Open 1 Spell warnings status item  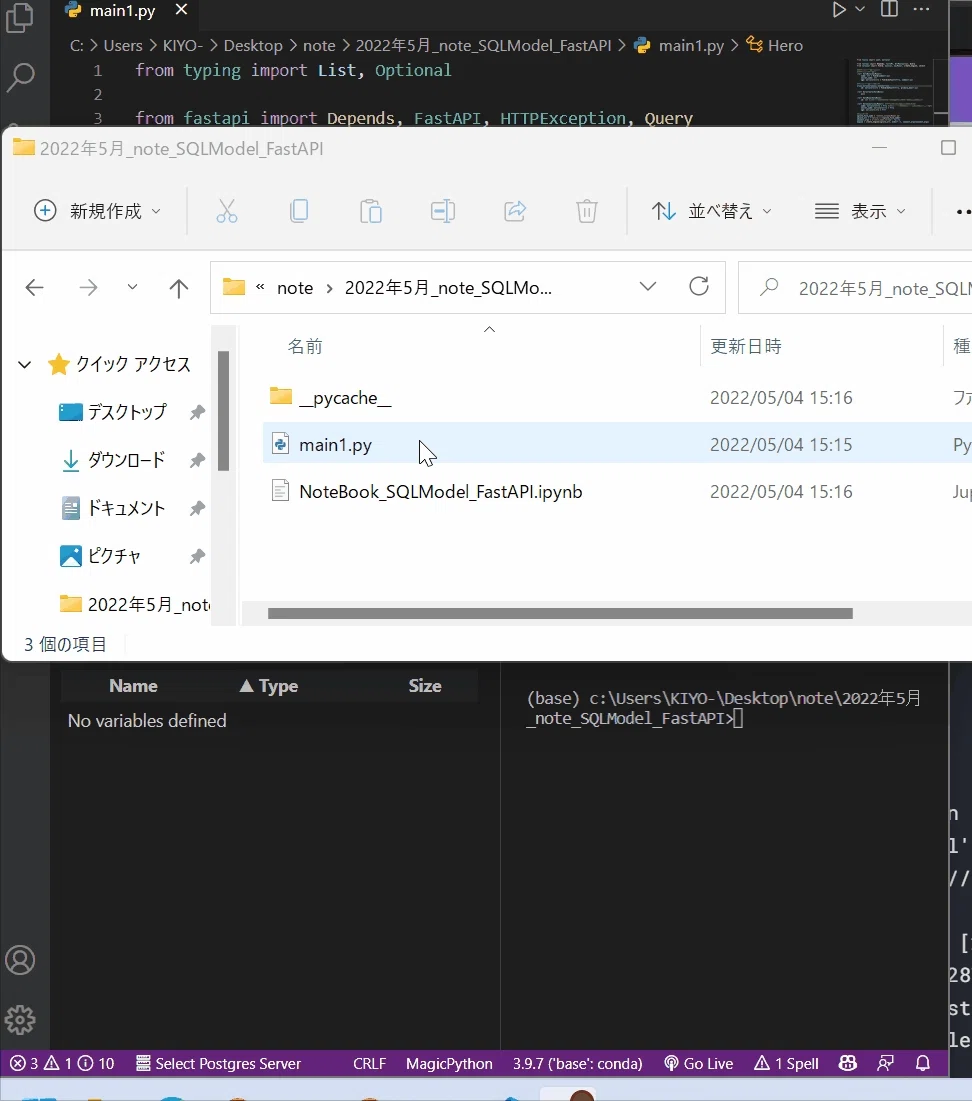click(x=786, y=1063)
